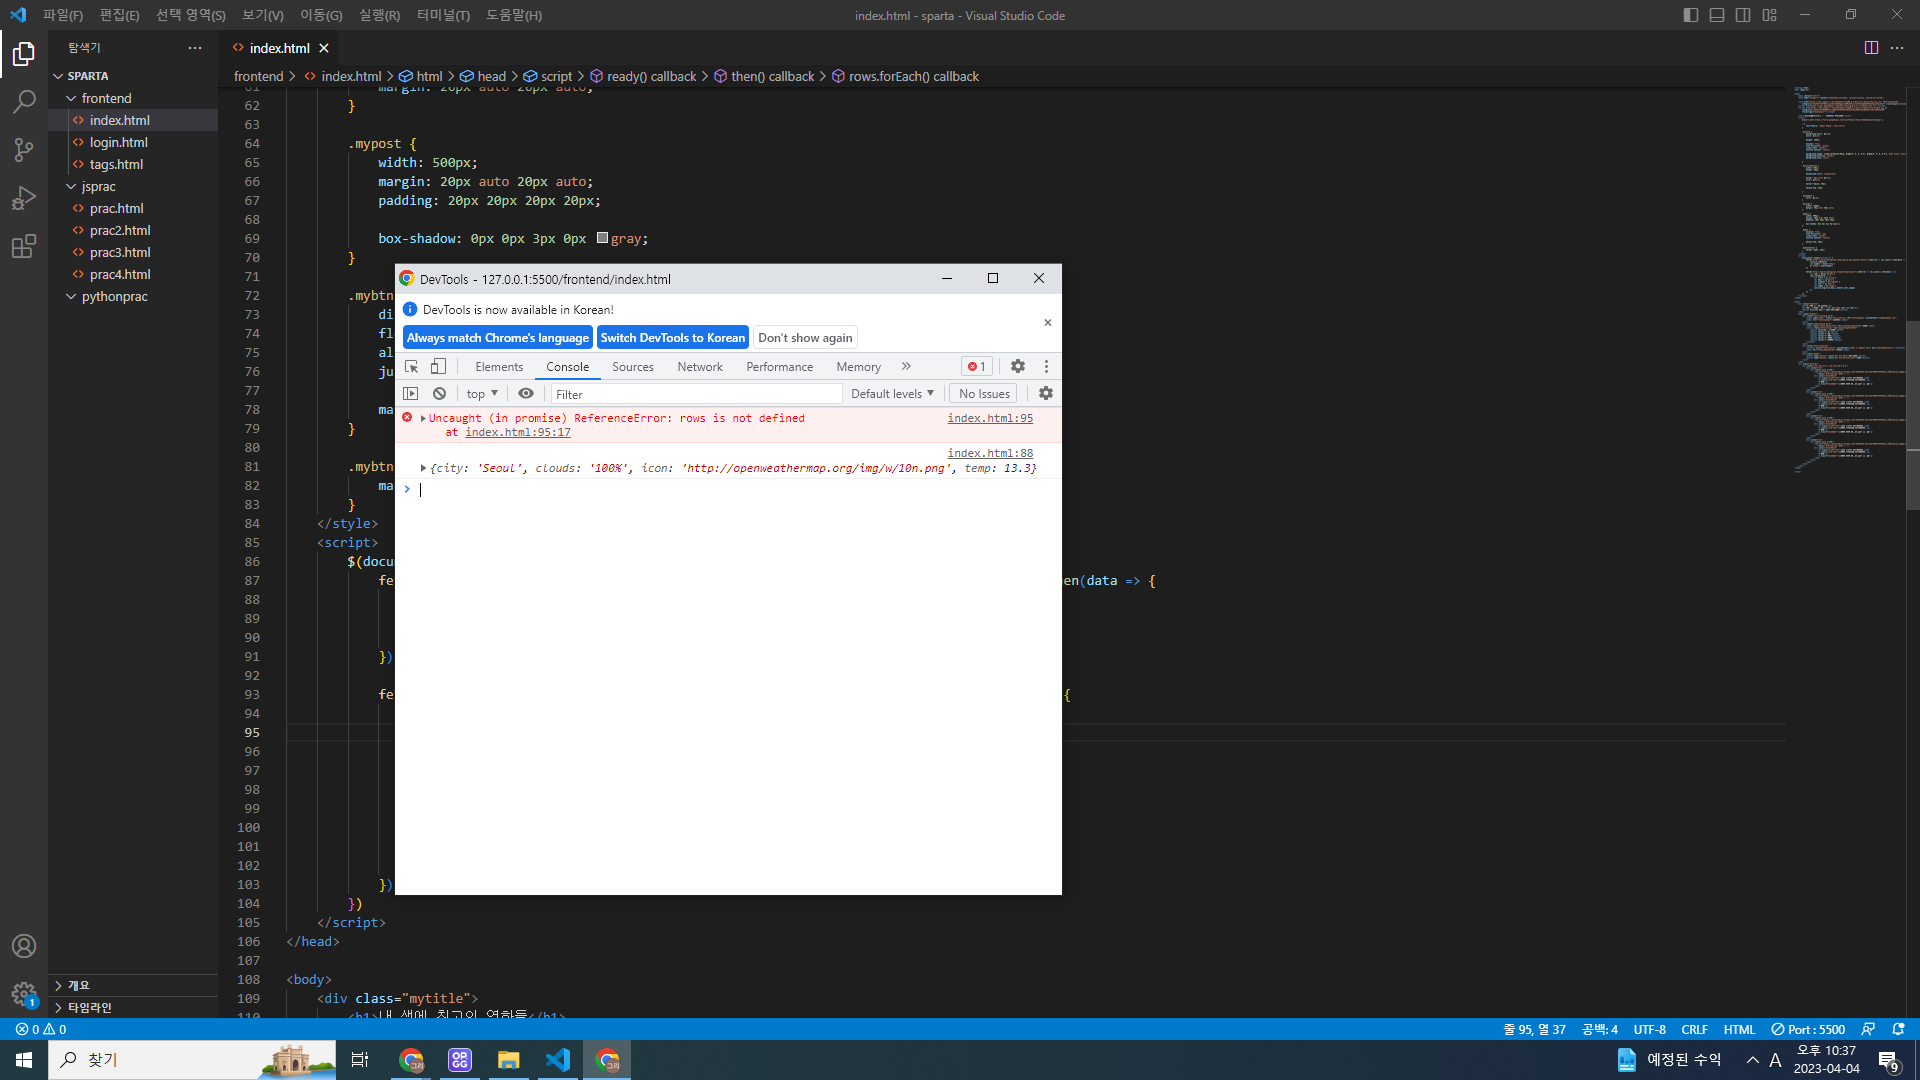
Task: Open File Explorer from the taskbar
Action: tap(509, 1060)
